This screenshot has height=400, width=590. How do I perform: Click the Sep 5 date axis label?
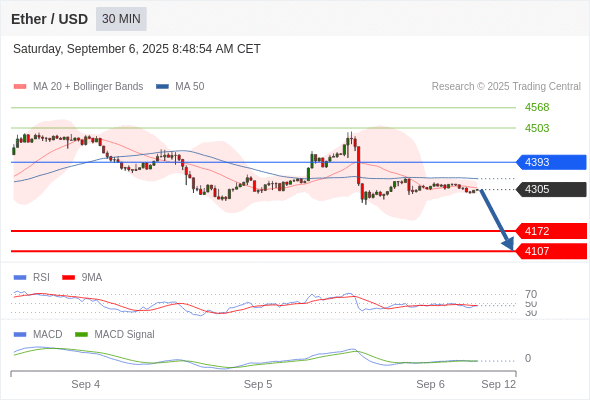coord(258,384)
